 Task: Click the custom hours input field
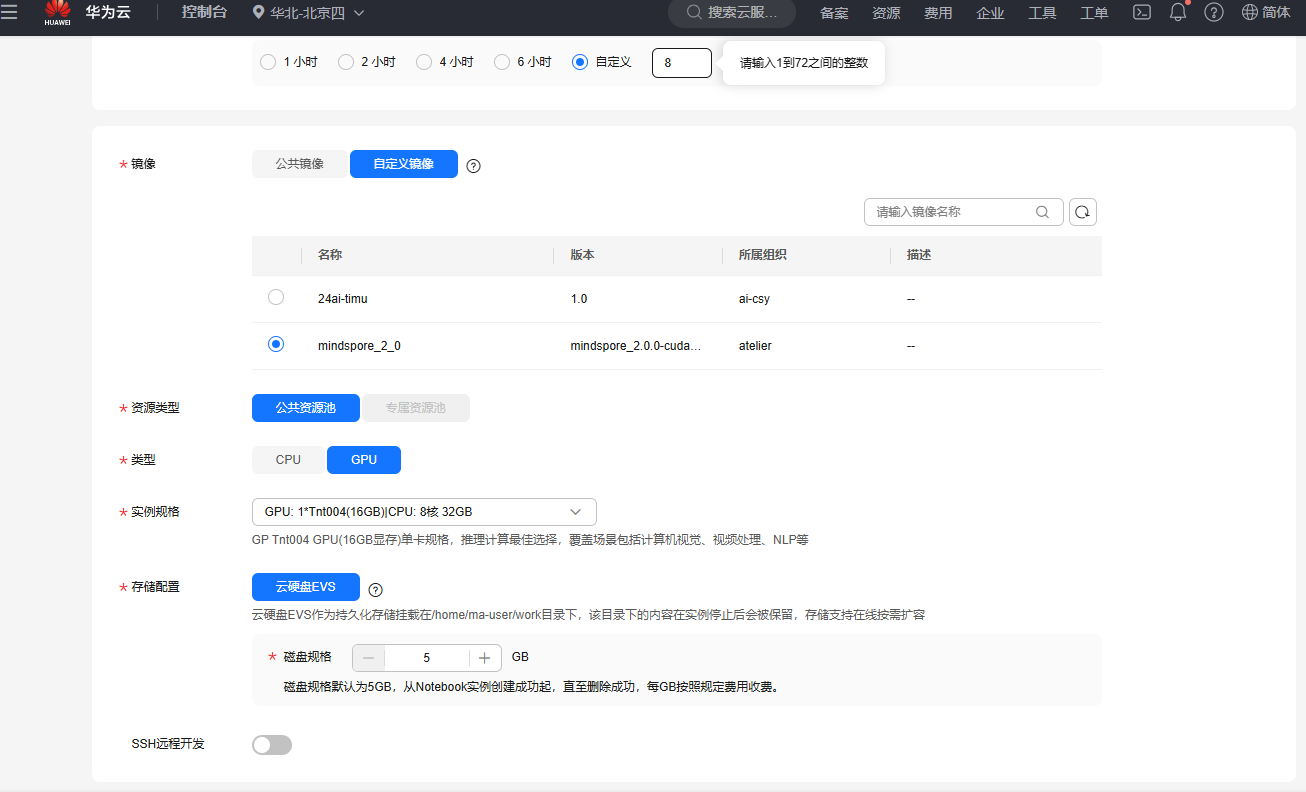click(x=682, y=63)
